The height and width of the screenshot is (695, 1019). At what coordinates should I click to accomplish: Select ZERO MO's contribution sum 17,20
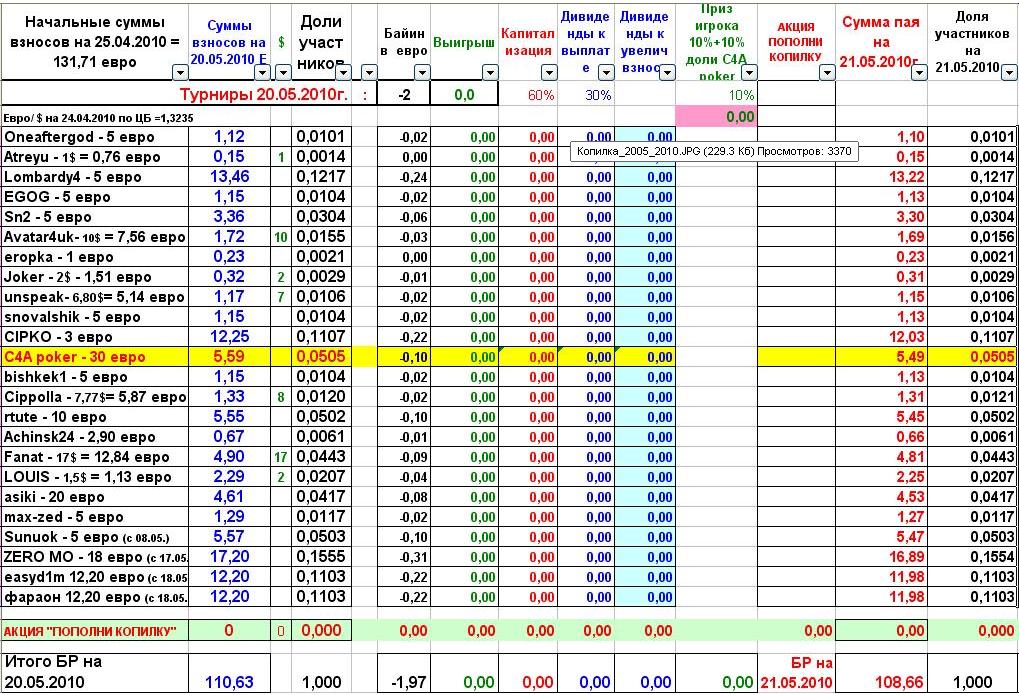(229, 557)
